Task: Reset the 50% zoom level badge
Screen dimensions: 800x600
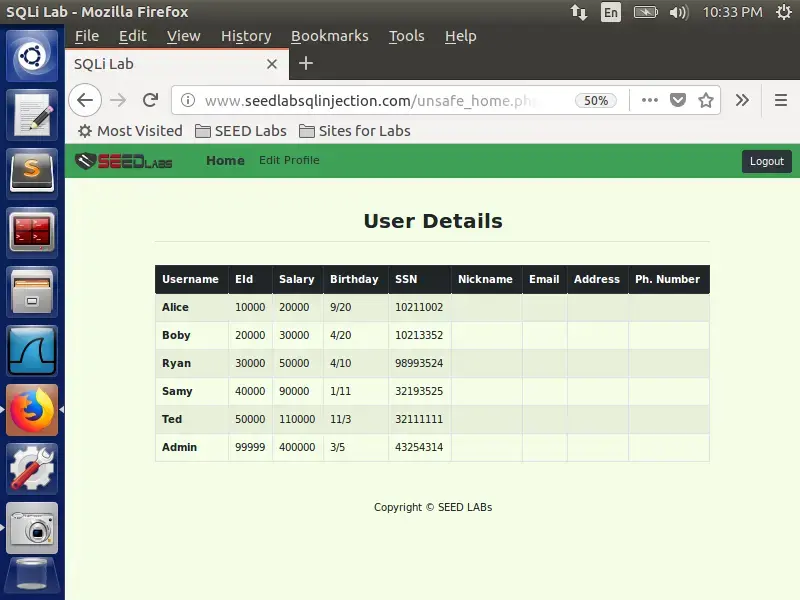Action: point(595,101)
